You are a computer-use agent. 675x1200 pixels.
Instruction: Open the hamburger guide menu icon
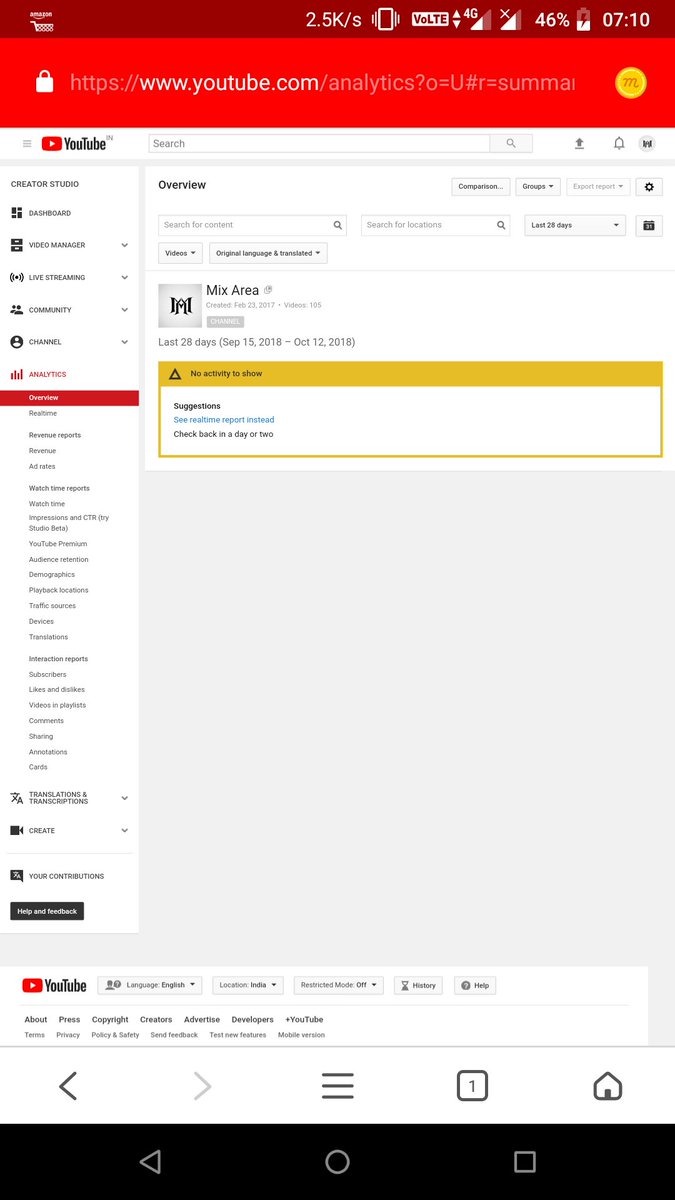point(27,144)
